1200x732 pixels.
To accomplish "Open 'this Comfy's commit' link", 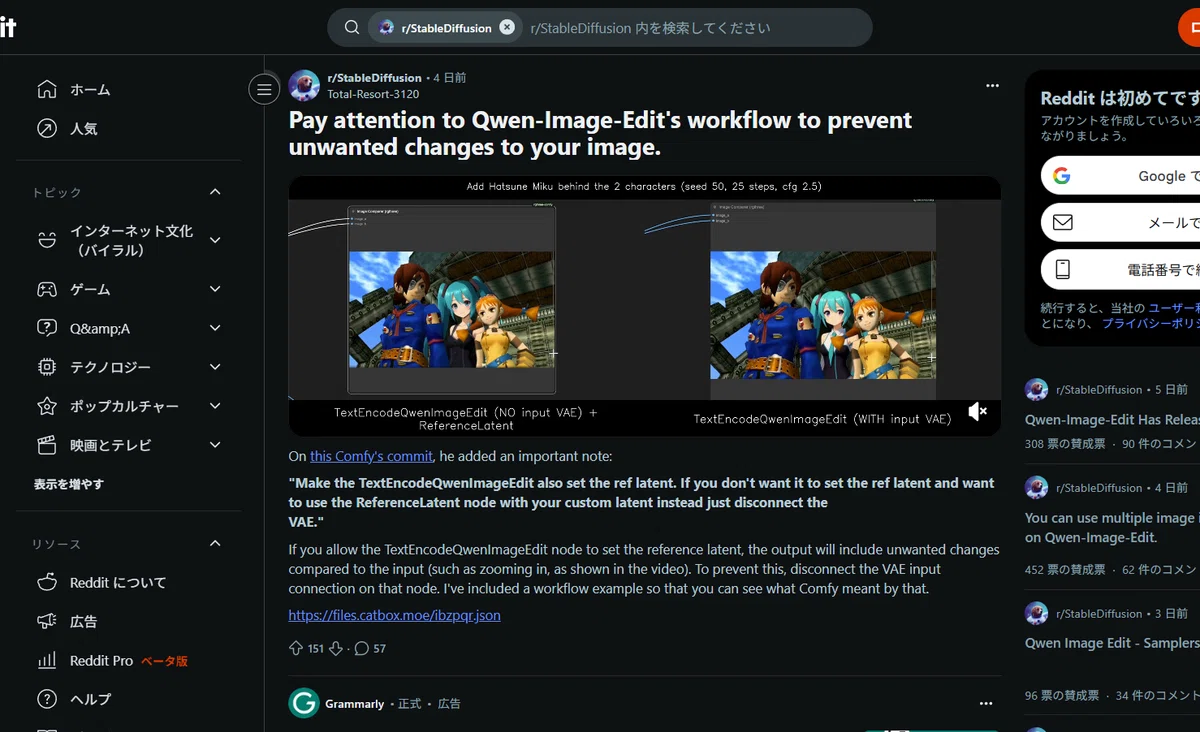I will click(371, 456).
